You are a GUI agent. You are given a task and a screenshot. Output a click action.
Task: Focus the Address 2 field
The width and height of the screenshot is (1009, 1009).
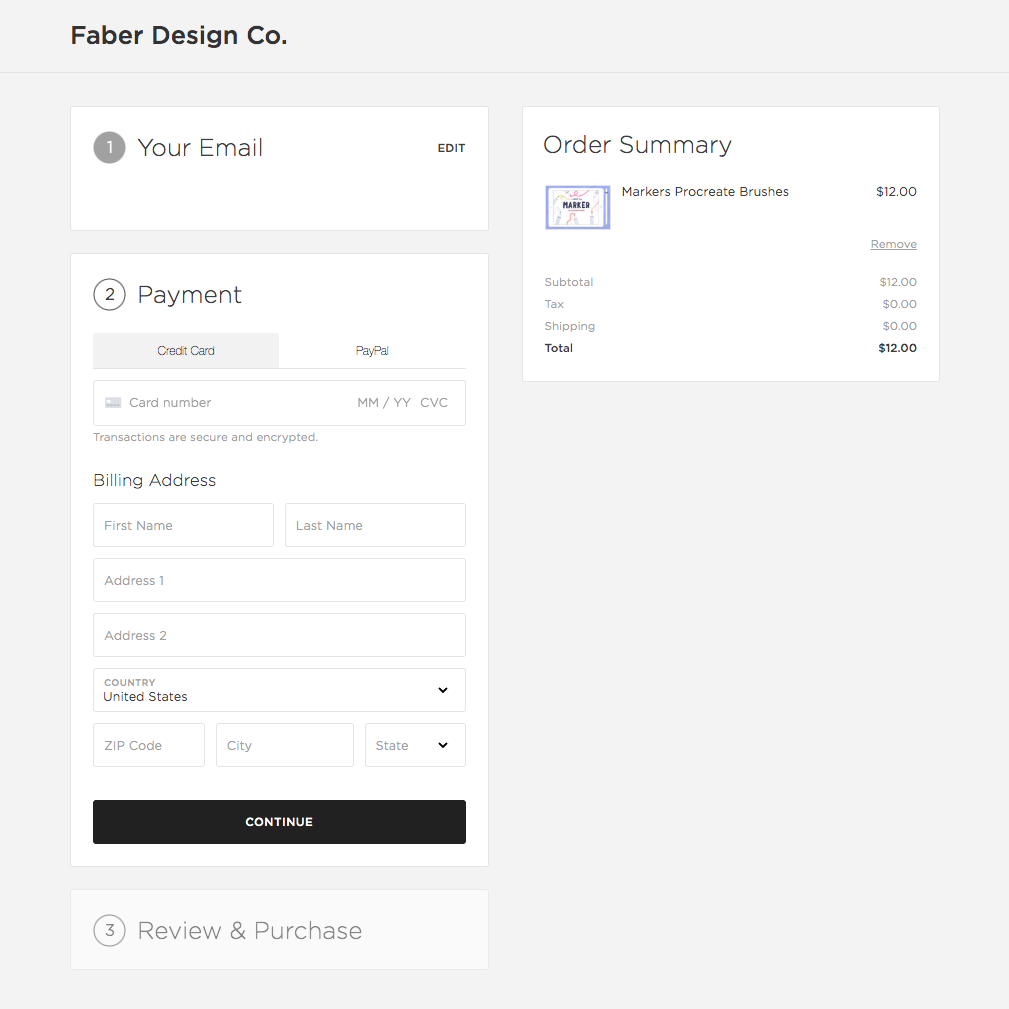pyautogui.click(x=279, y=635)
